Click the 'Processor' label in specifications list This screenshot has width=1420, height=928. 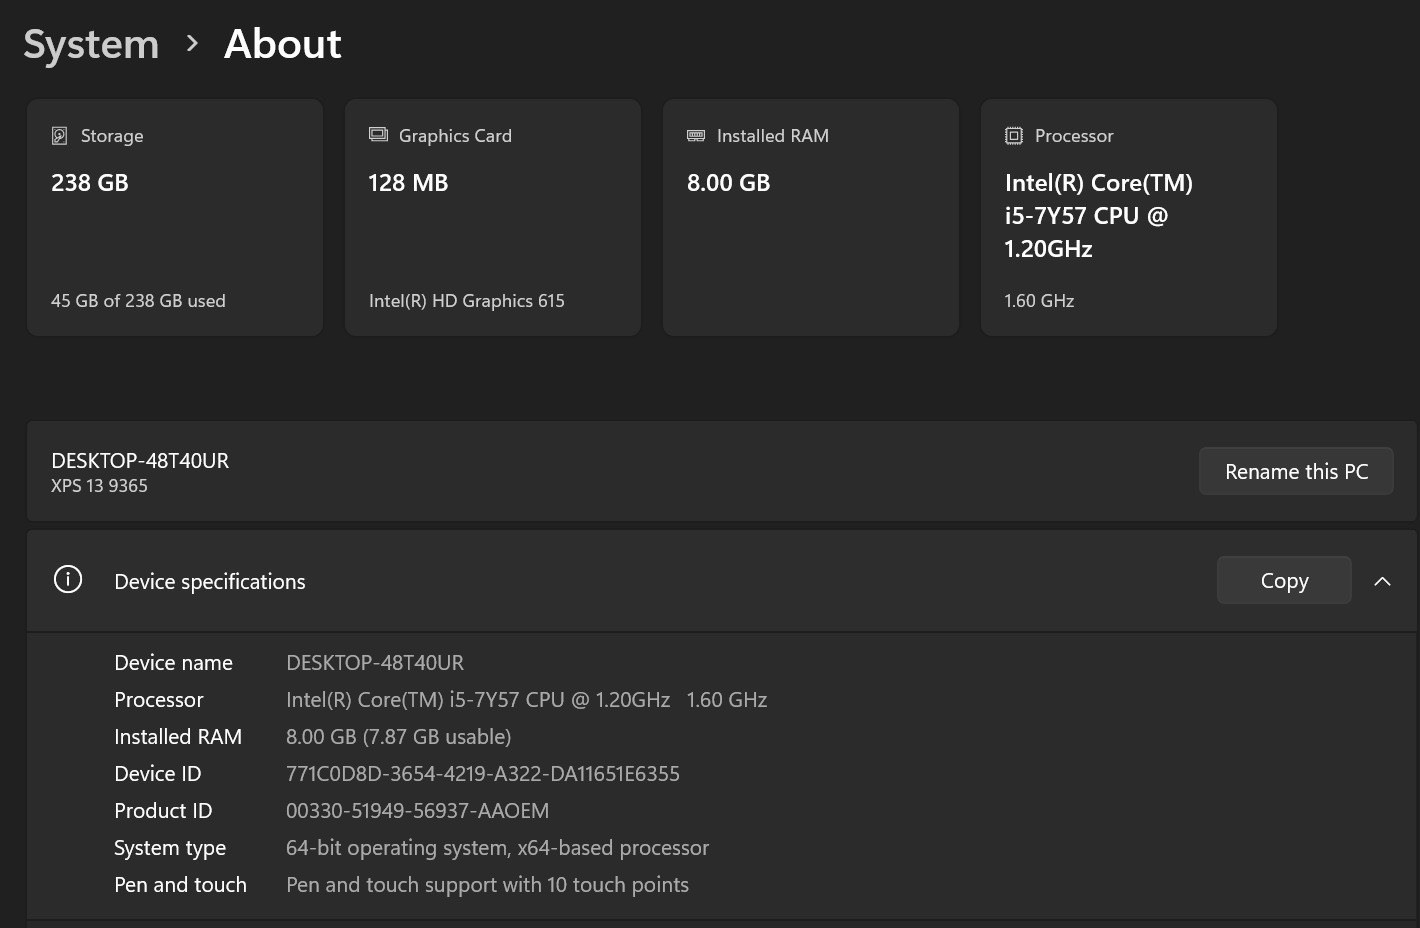click(x=159, y=700)
